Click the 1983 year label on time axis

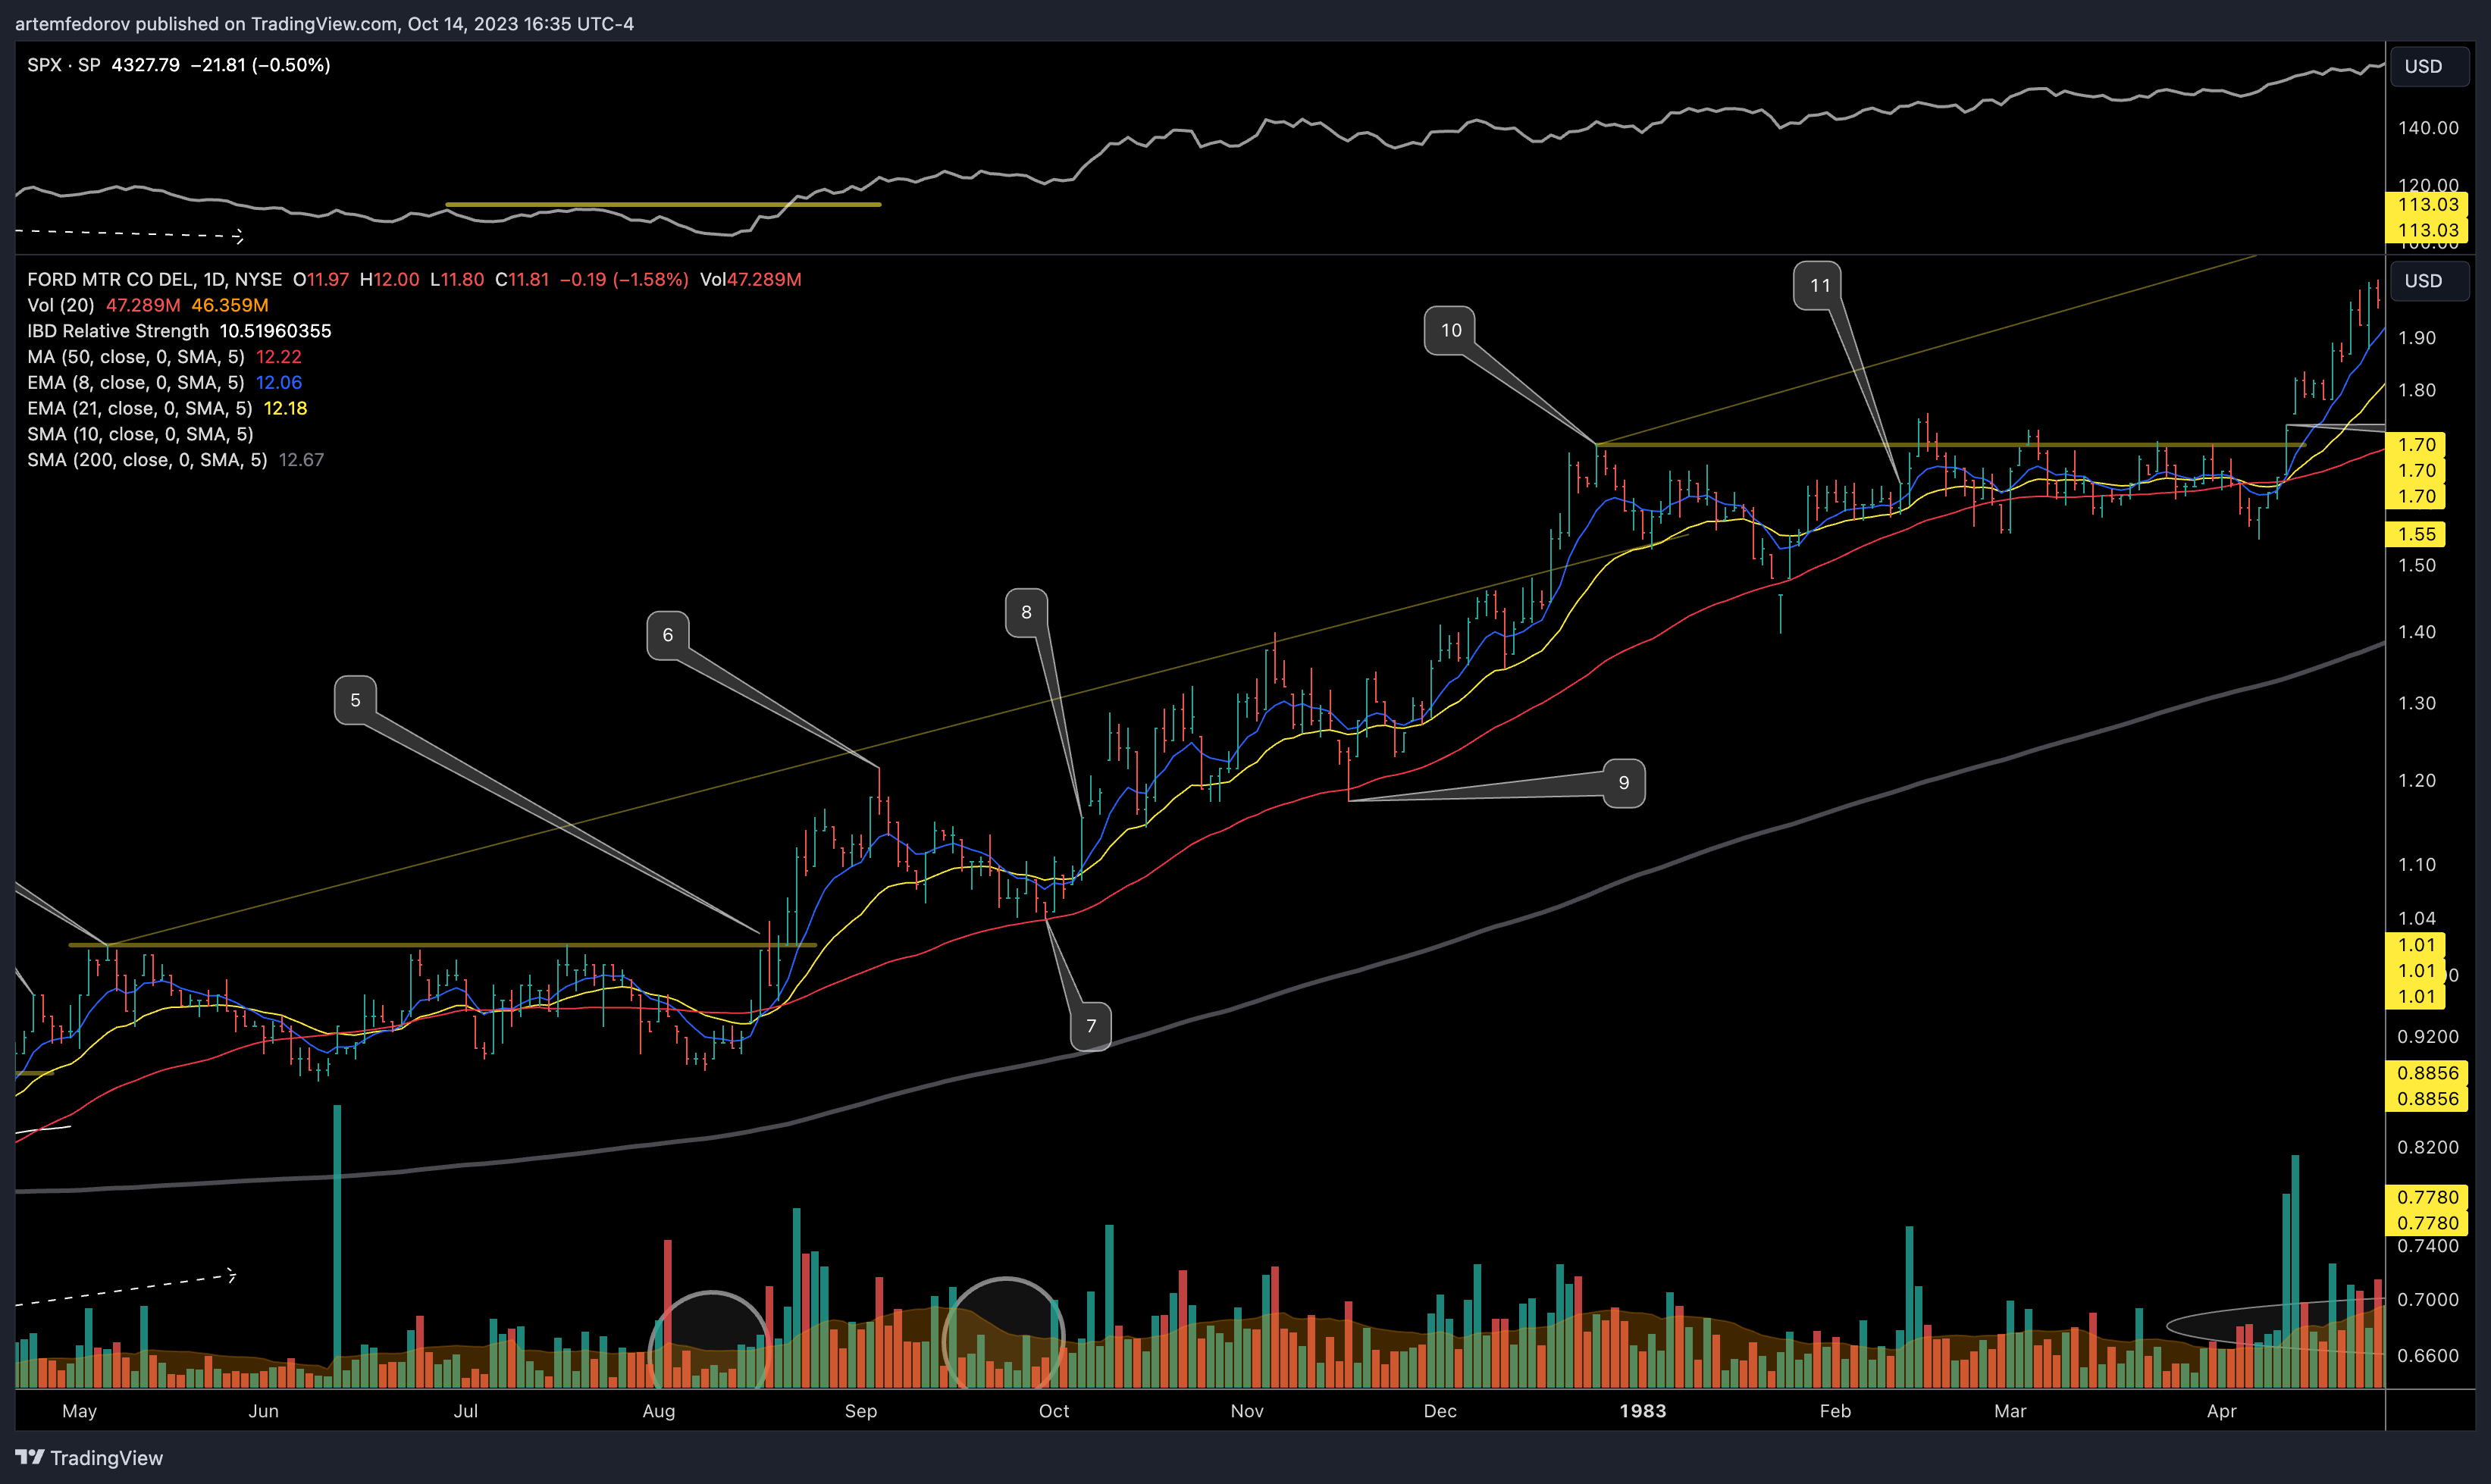coord(1643,1411)
